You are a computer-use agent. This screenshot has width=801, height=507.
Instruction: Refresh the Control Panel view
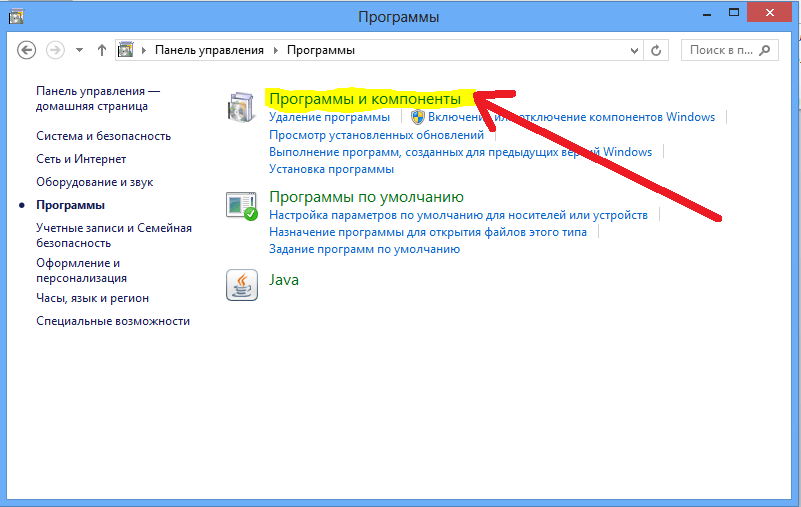point(657,50)
